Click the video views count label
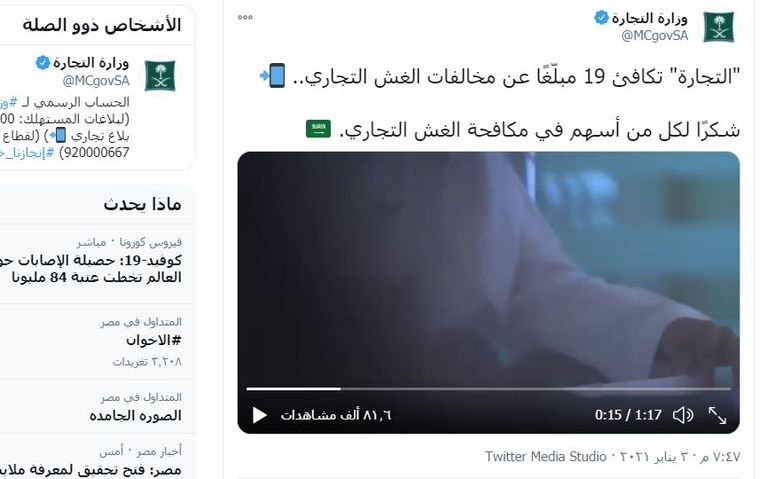768x479 pixels. pyautogui.click(x=336, y=415)
